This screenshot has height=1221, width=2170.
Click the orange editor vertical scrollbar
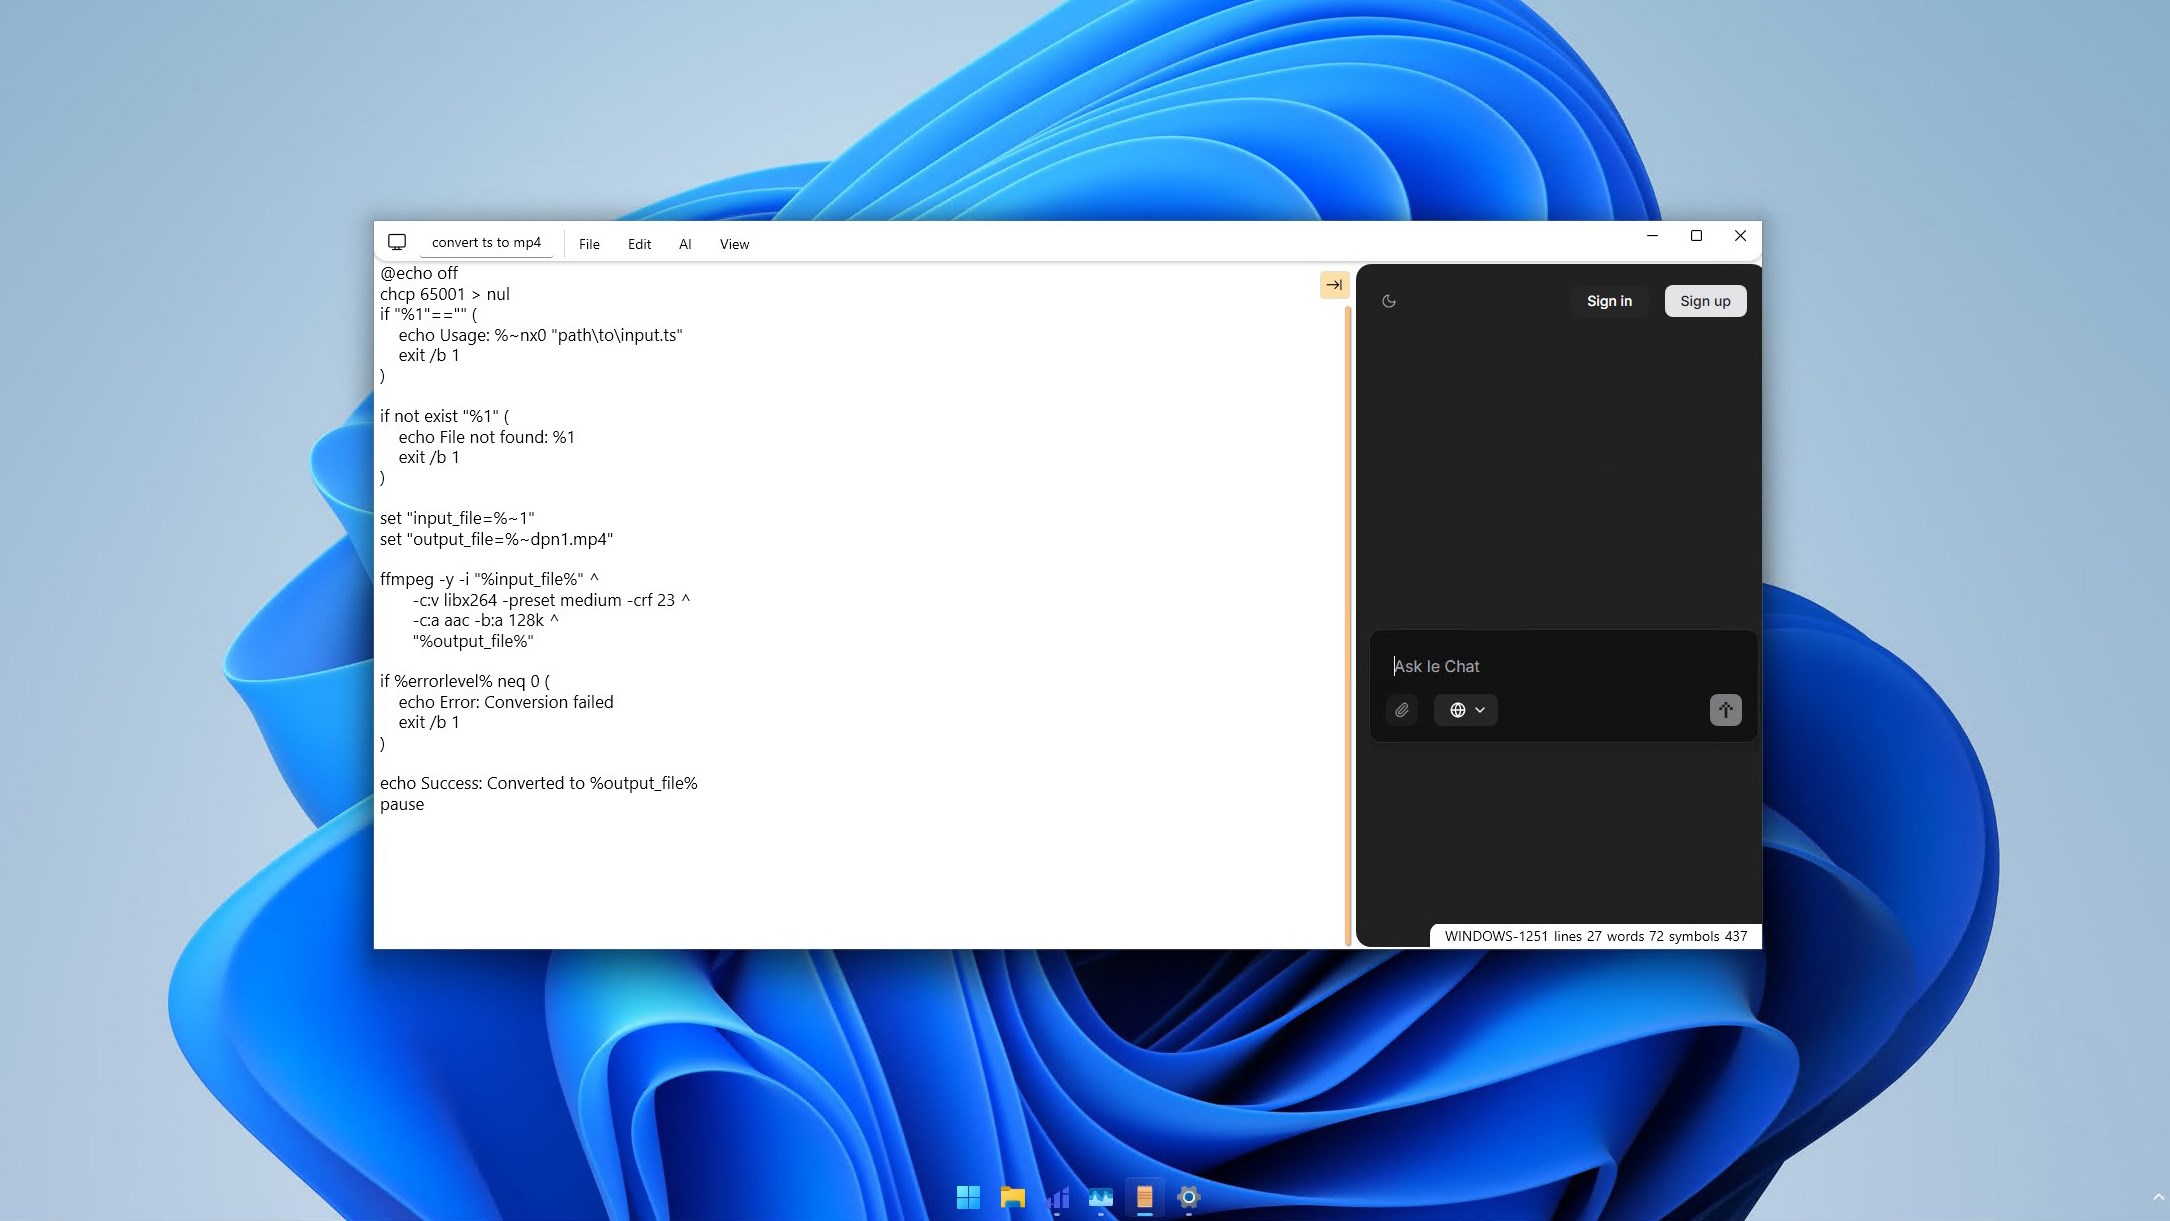(x=1348, y=620)
